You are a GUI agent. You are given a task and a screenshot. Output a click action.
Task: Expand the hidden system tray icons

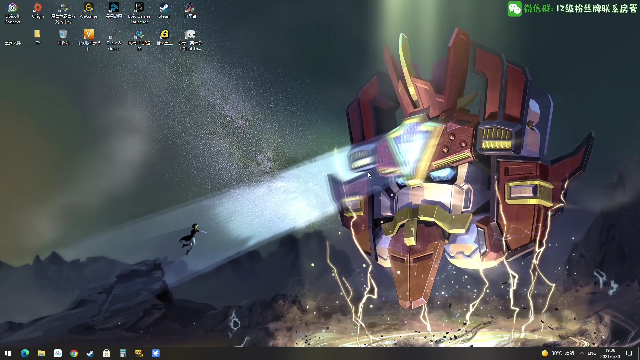pyautogui.click(x=582, y=353)
